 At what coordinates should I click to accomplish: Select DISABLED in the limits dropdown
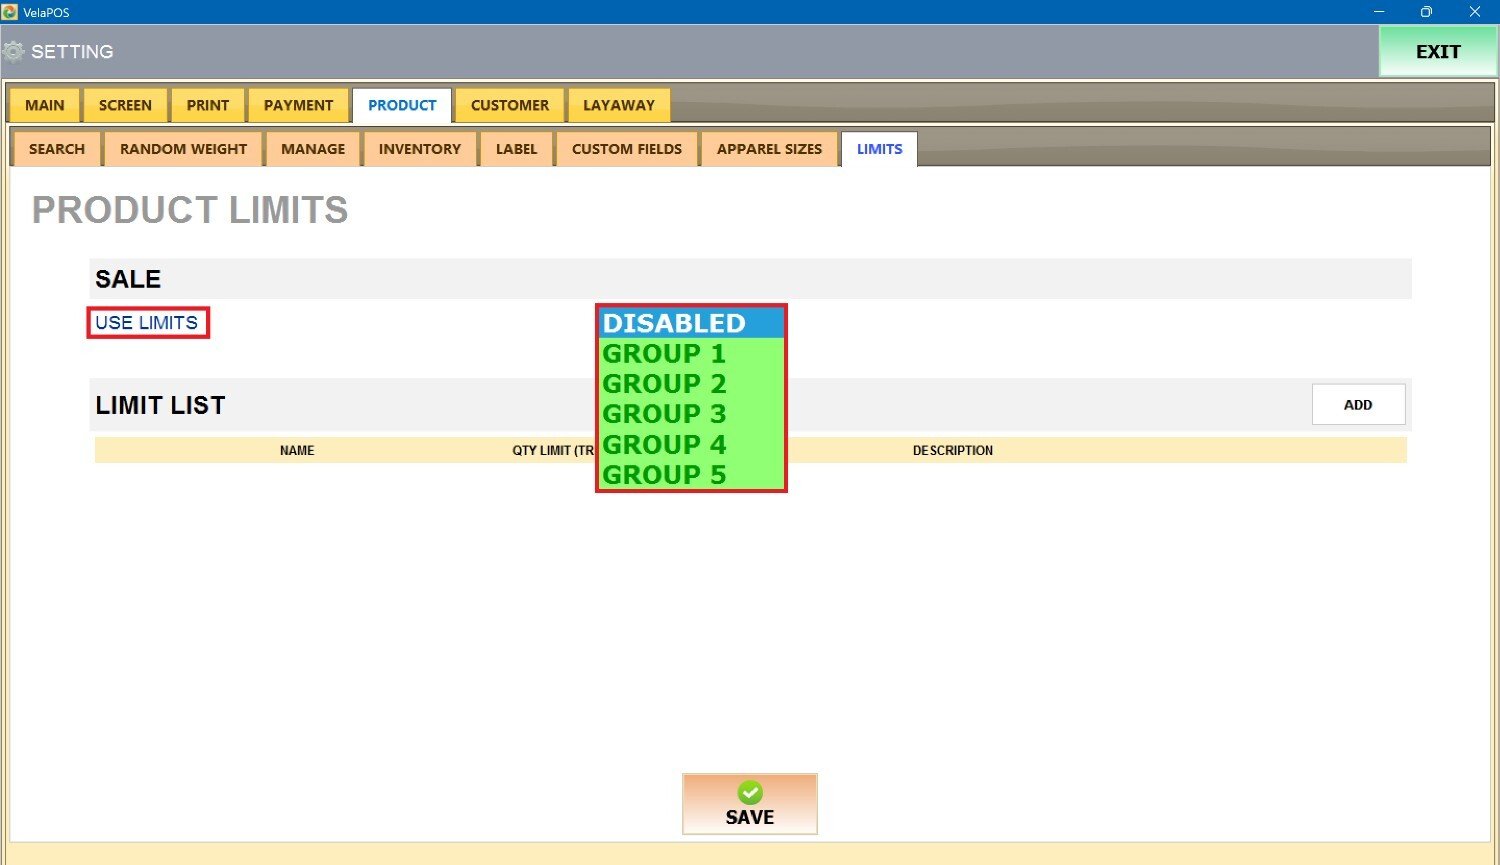pos(690,323)
